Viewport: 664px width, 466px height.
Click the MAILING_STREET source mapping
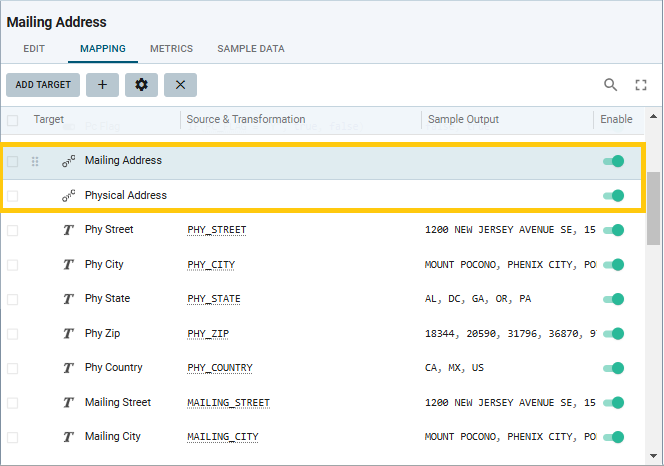pos(228,403)
